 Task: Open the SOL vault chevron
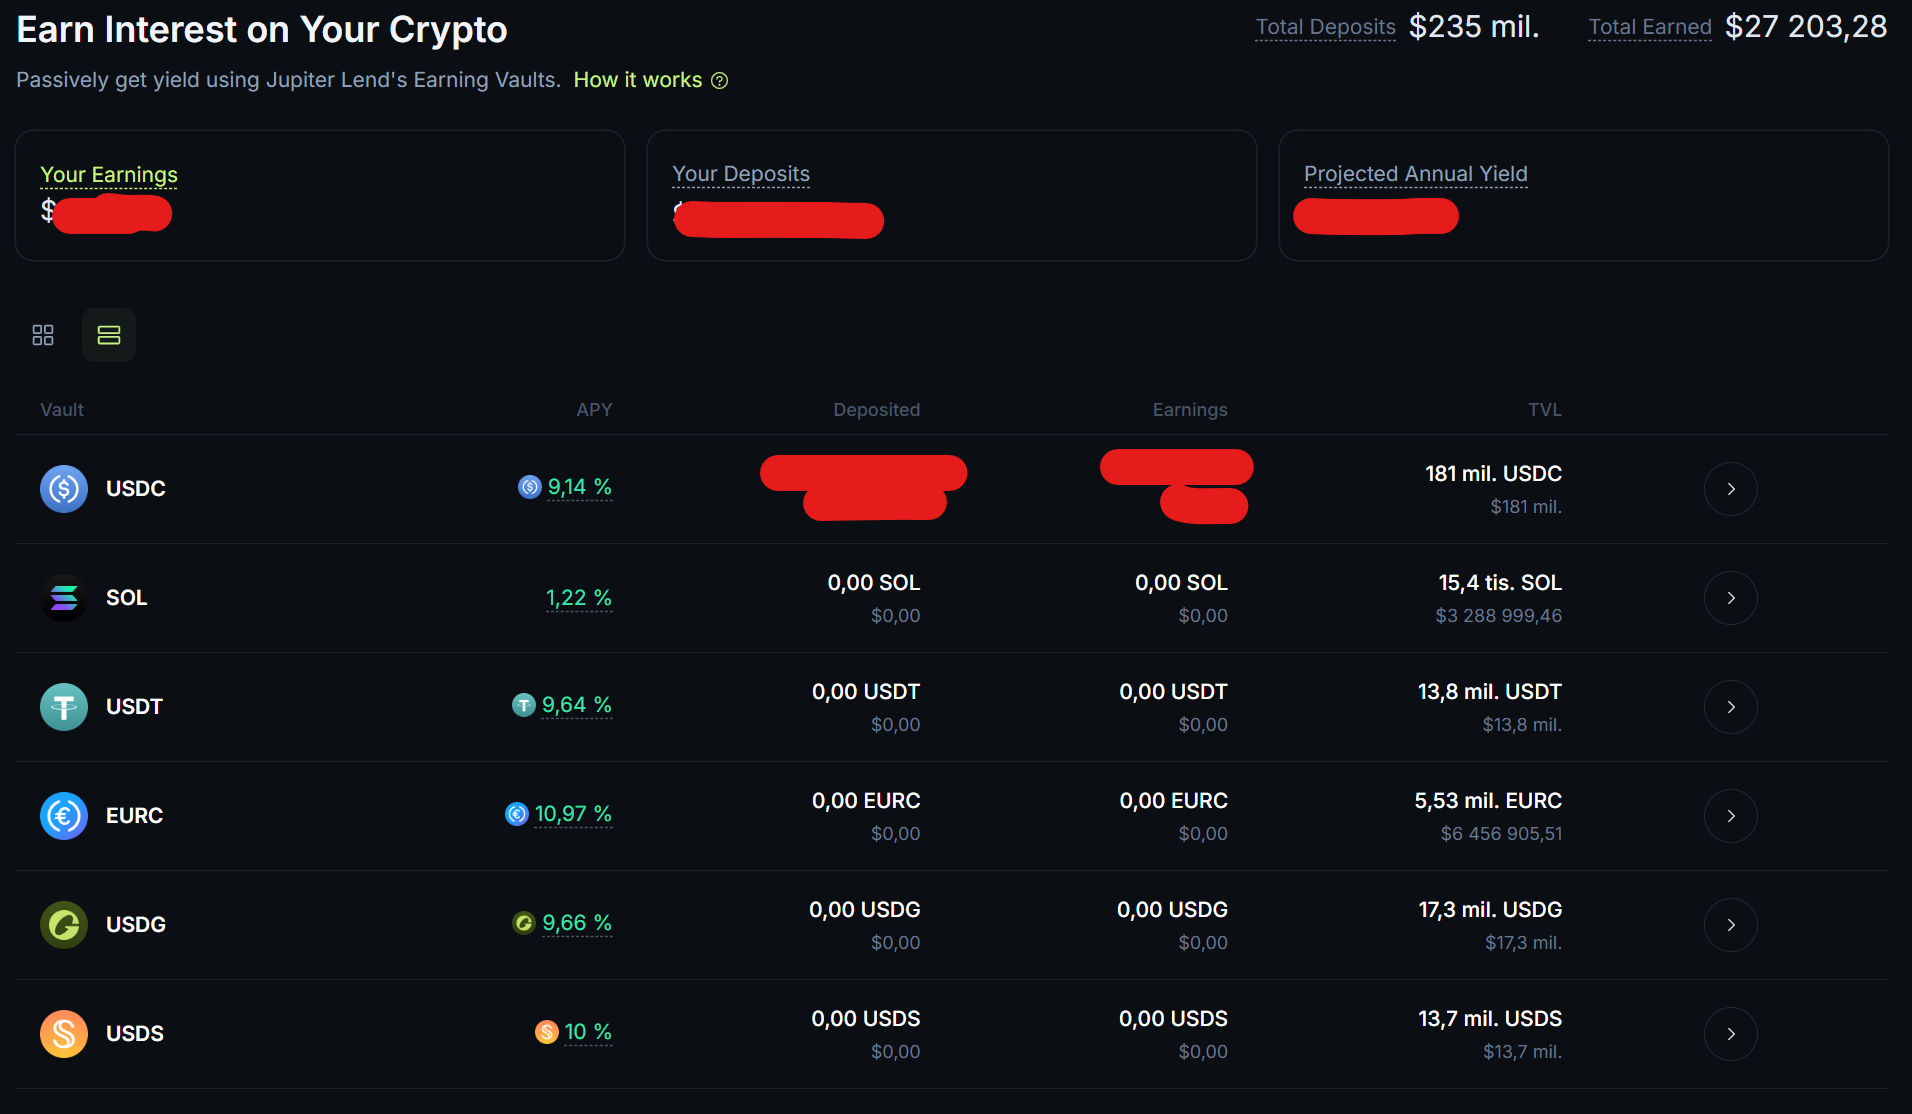[x=1730, y=598]
